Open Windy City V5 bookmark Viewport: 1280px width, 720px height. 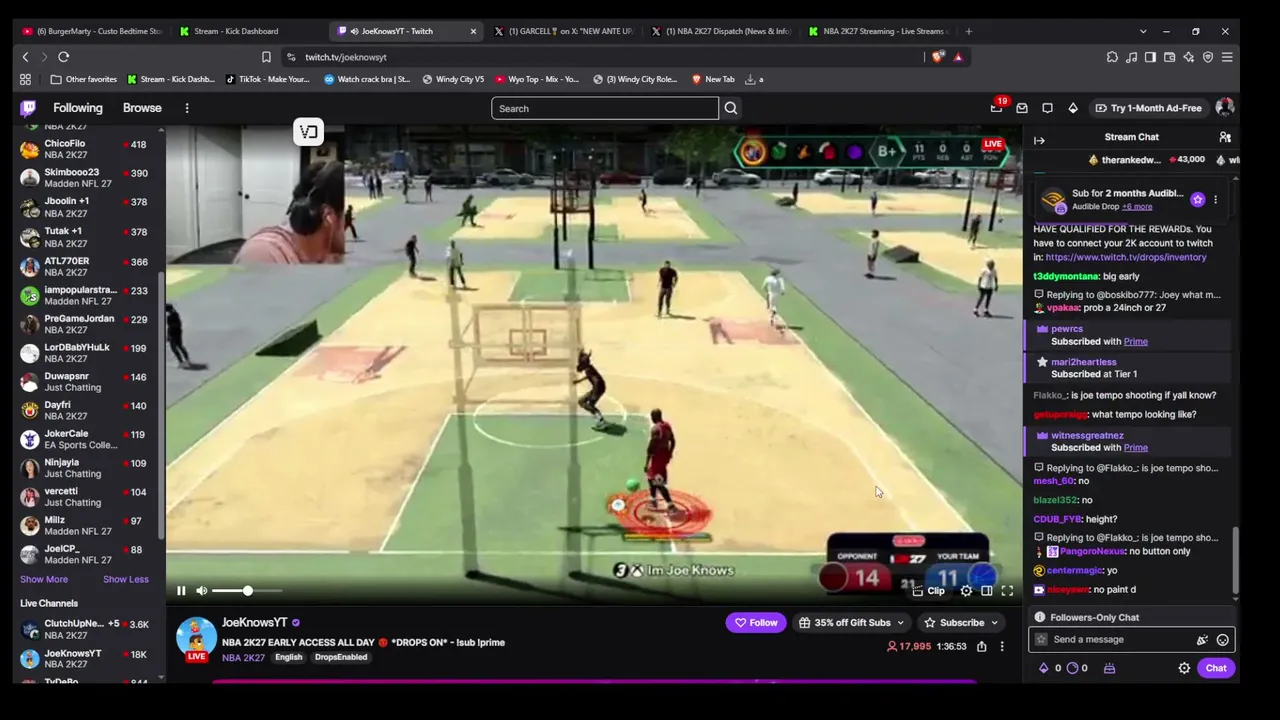click(453, 79)
